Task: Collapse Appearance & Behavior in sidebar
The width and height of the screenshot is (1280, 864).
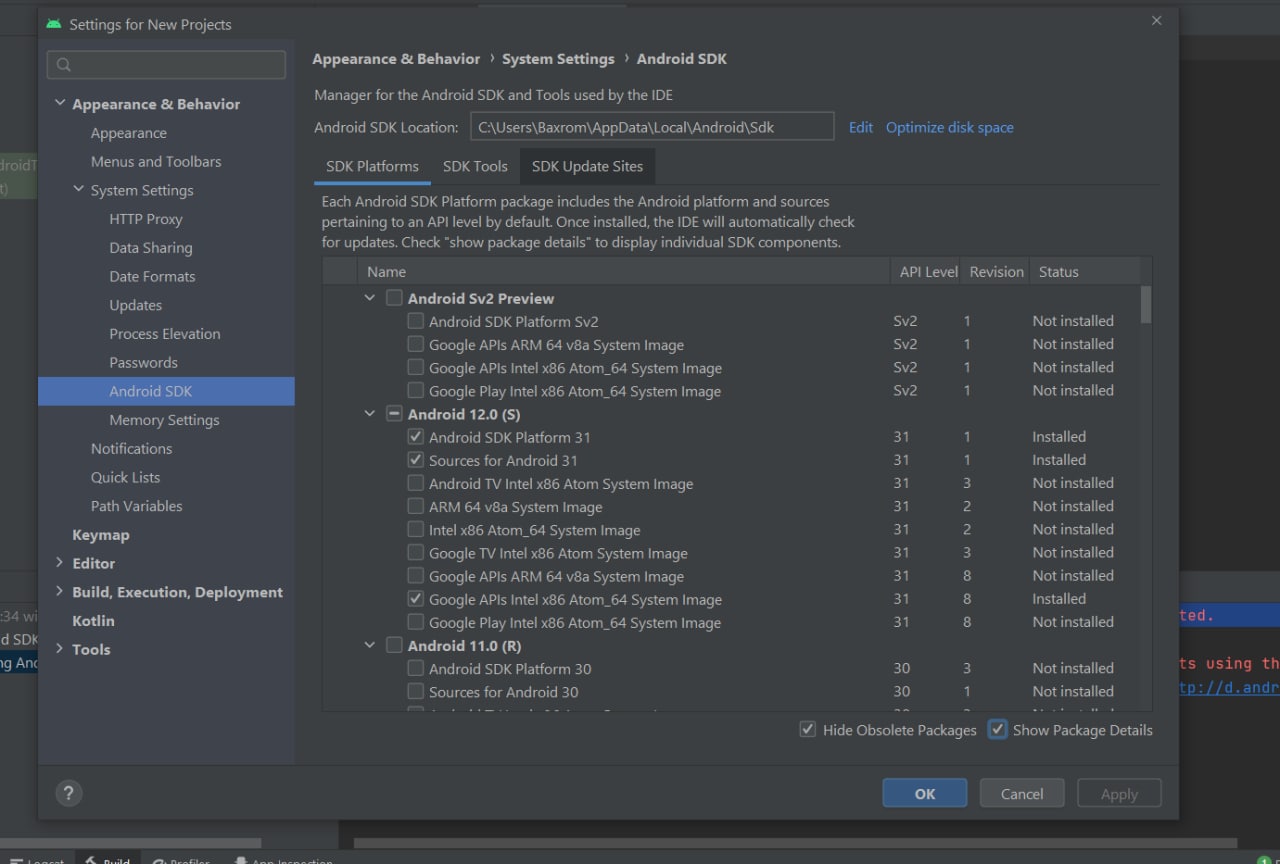Action: point(60,103)
